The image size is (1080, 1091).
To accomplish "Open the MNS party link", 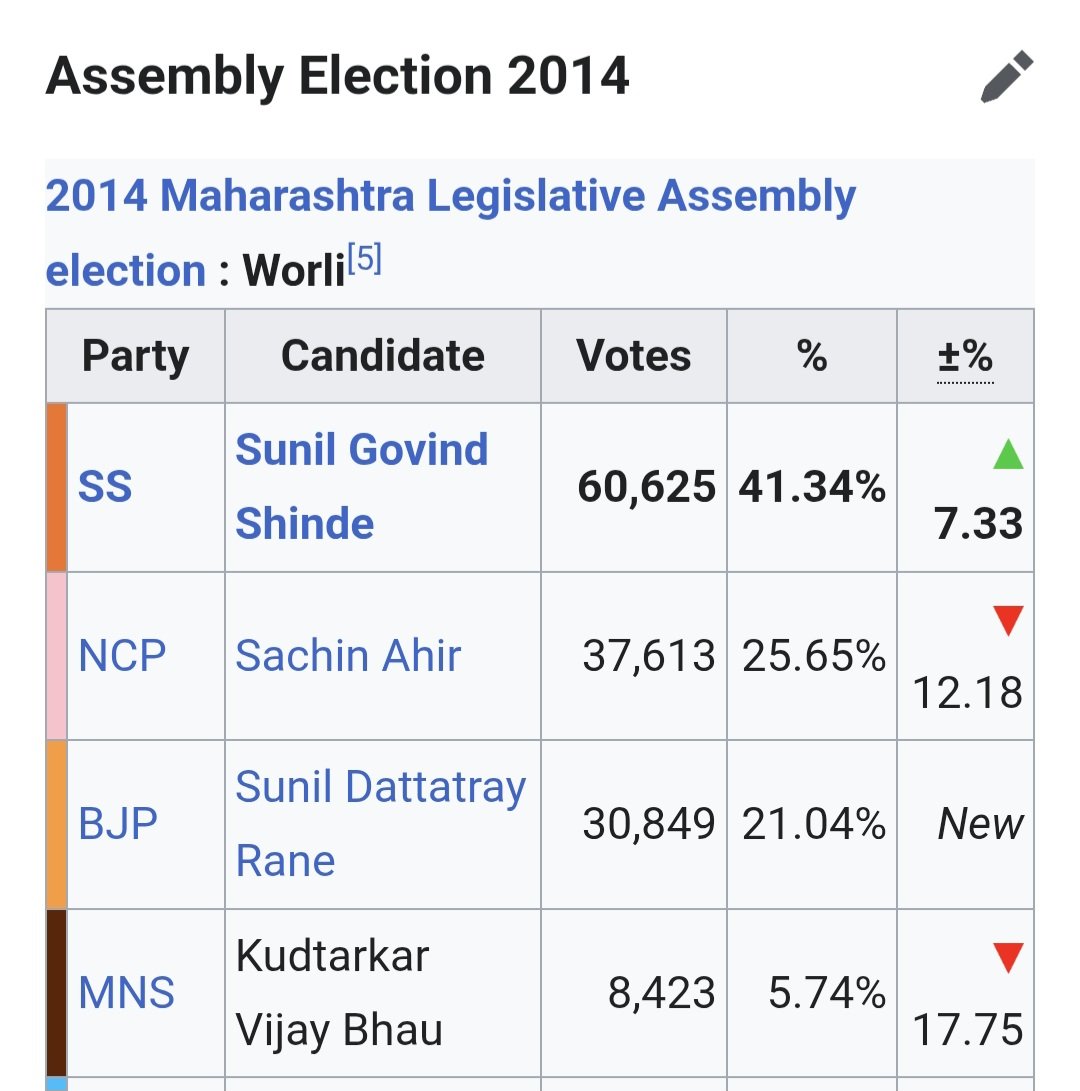I will tap(127, 992).
